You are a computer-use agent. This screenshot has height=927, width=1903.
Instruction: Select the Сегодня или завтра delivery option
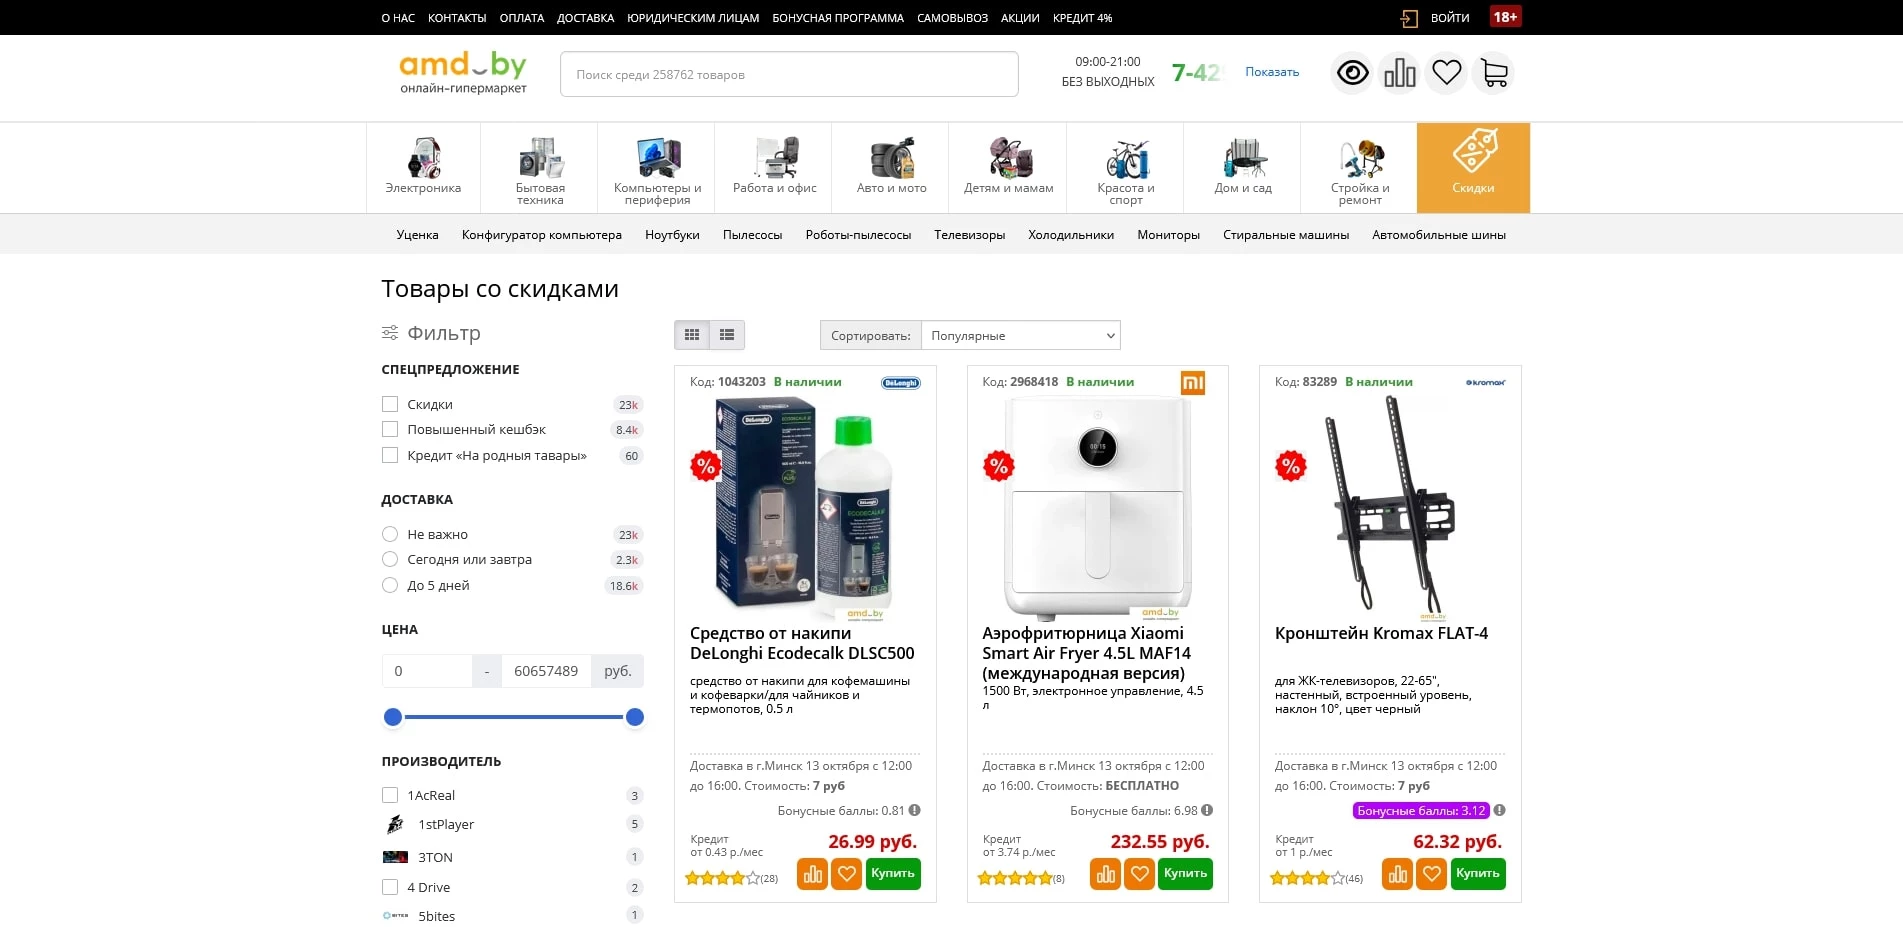390,560
